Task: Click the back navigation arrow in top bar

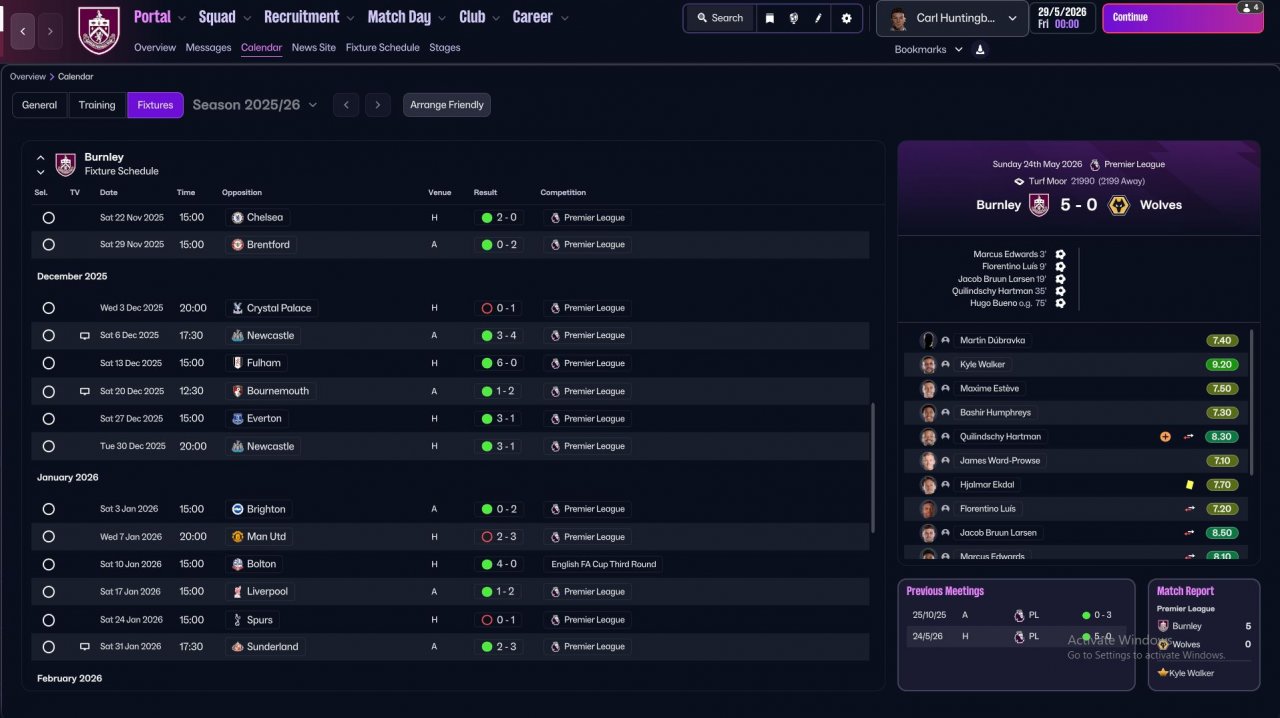Action: (24, 31)
